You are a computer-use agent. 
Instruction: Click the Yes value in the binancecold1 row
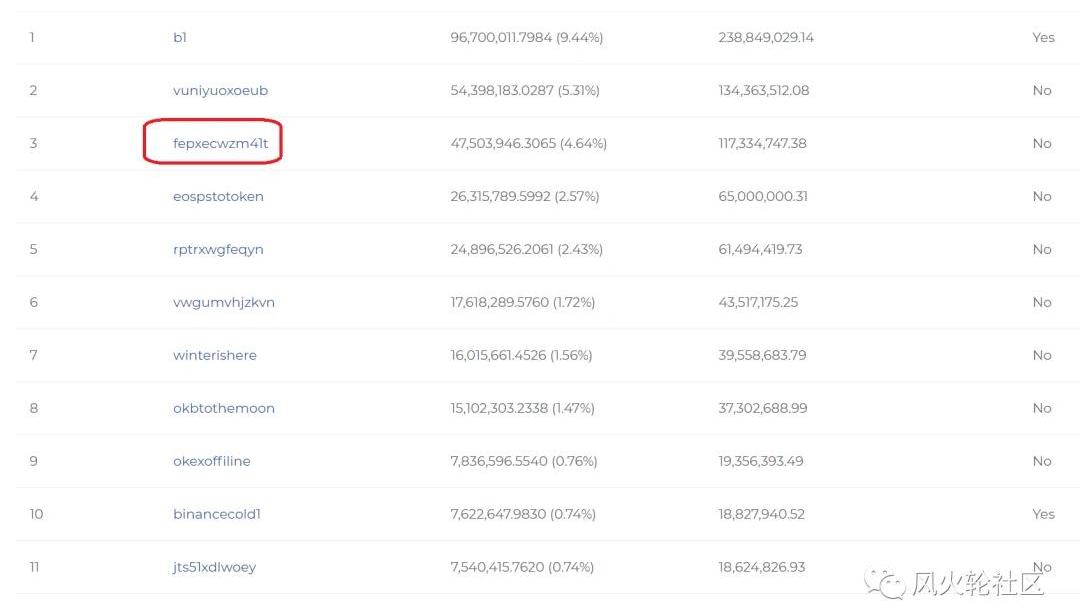[x=1043, y=515]
